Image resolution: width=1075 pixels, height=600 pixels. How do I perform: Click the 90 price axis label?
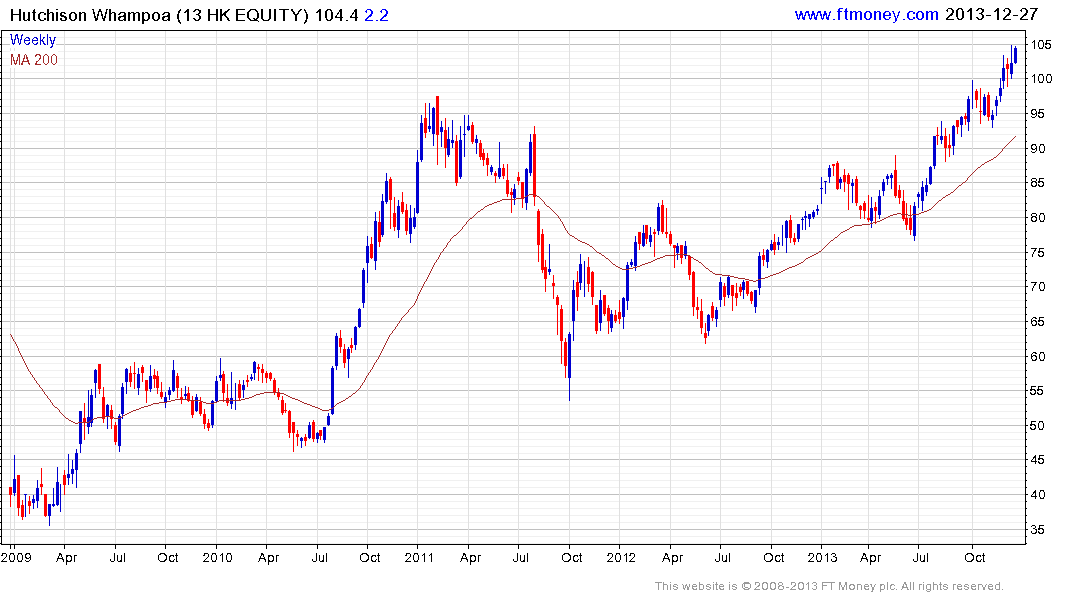point(1038,149)
